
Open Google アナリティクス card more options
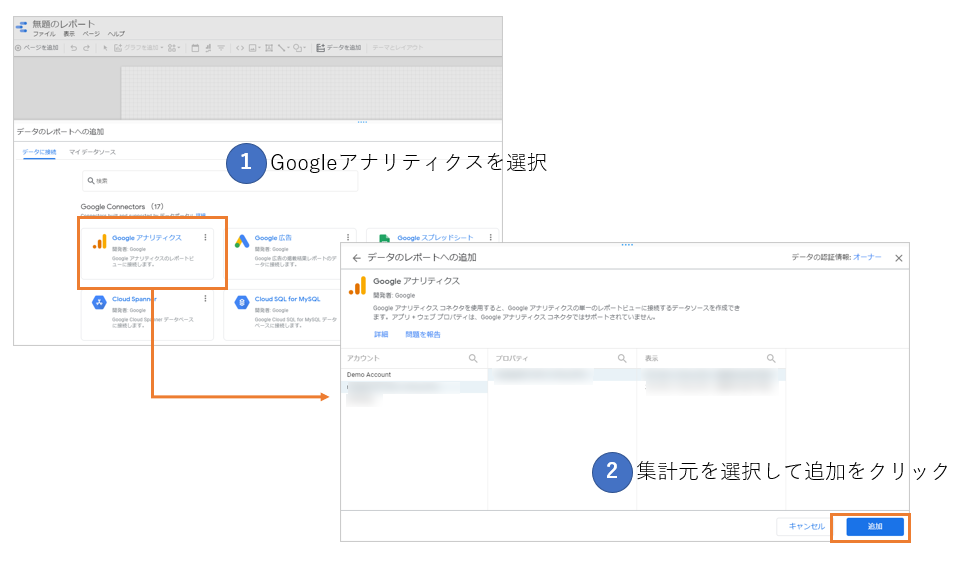(x=205, y=237)
